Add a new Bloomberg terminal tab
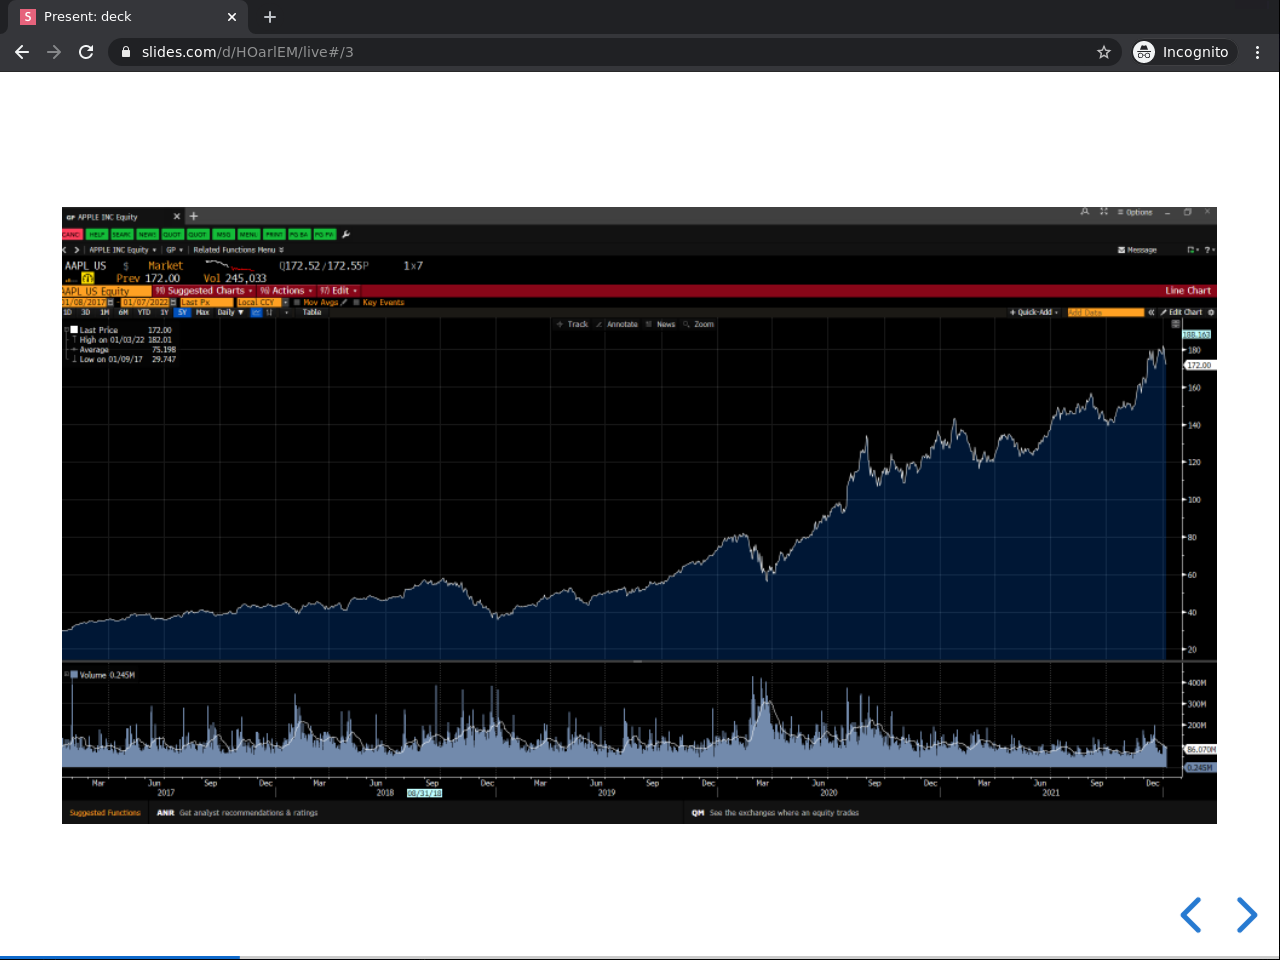Image resolution: width=1280 pixels, height=960 pixels. 194,216
